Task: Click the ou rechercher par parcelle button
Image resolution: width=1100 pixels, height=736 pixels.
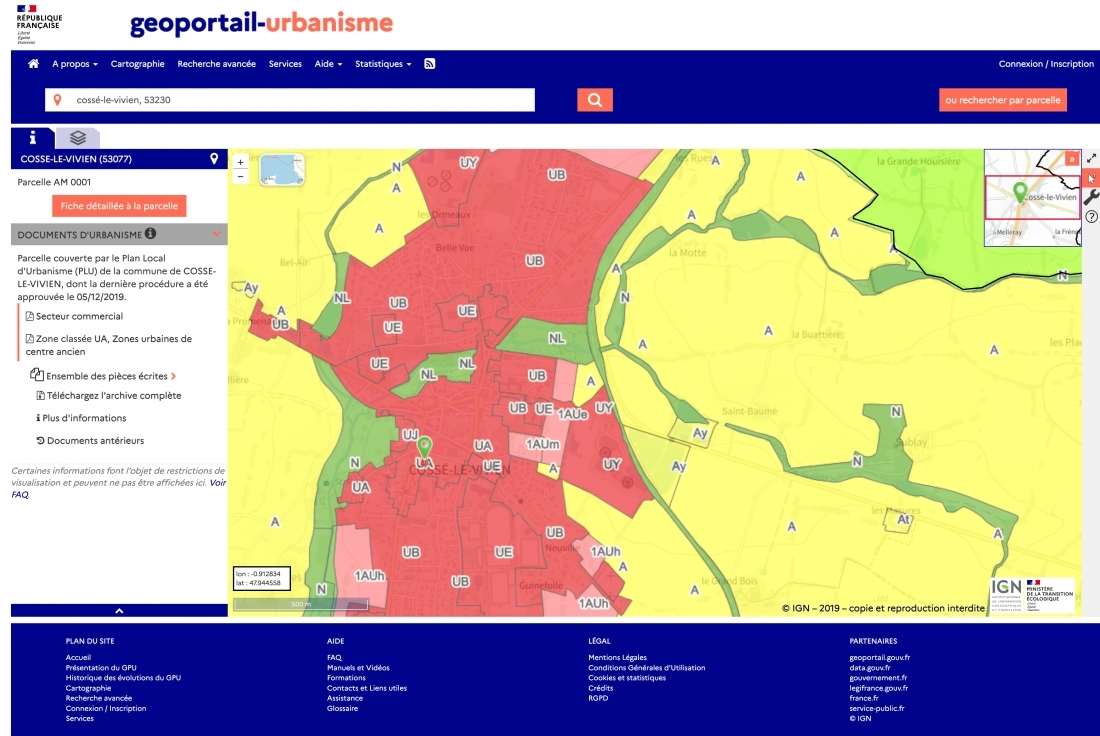Action: 1003,99
